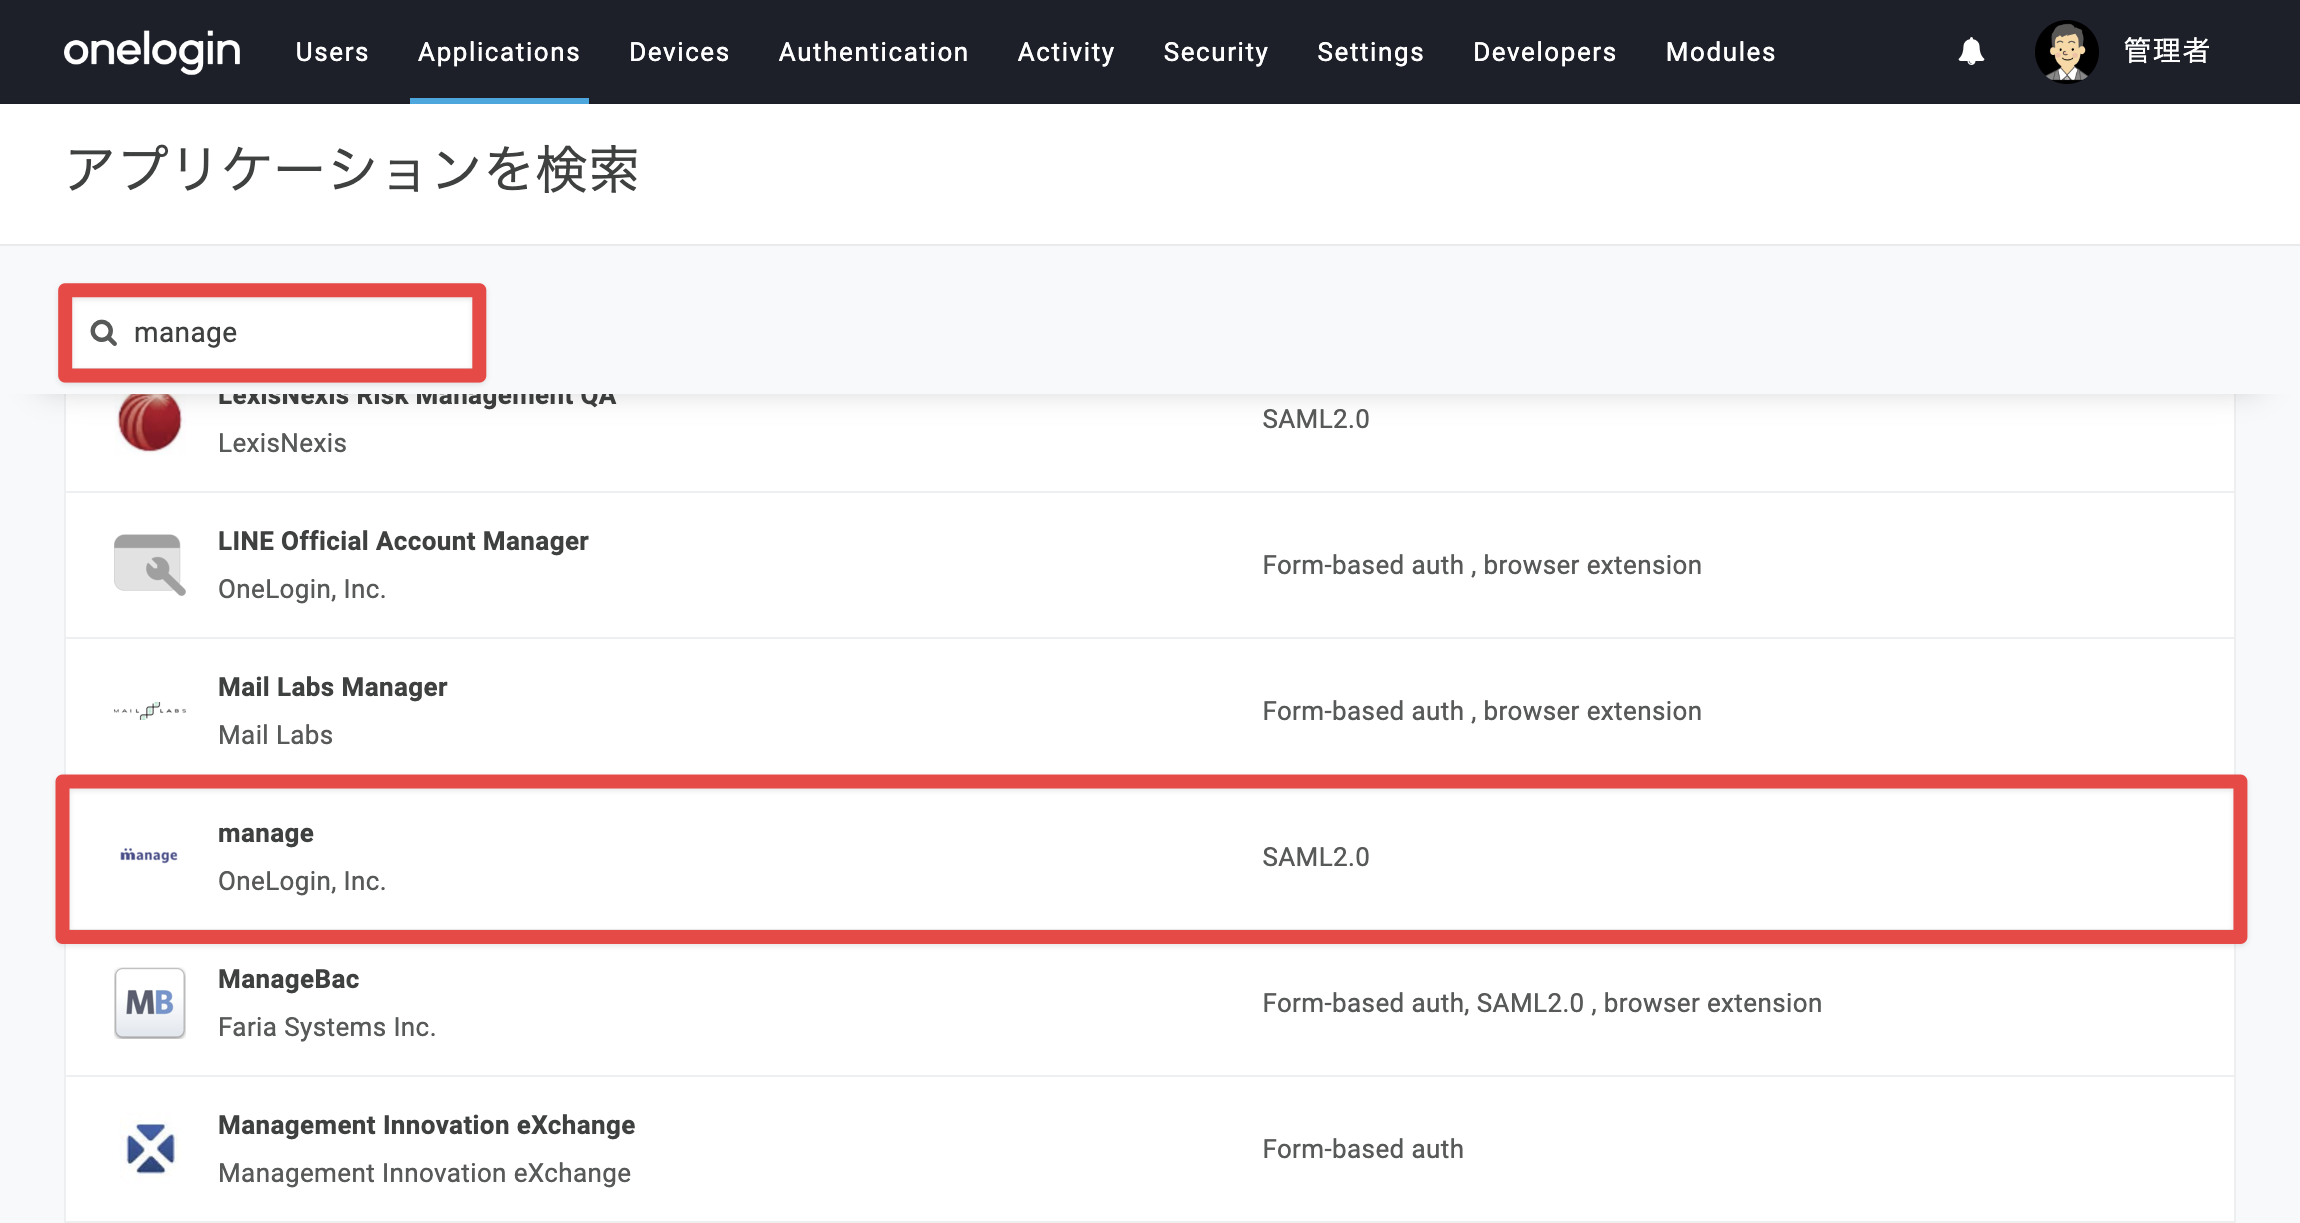Open the Authentication menu
The image size is (2300, 1223).
pos(873,52)
